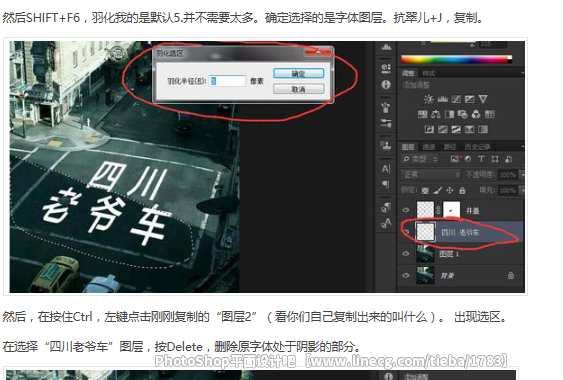Open the Character panel icon
Image resolution: width=563 pixels, height=380 pixels.
pos(386,168)
